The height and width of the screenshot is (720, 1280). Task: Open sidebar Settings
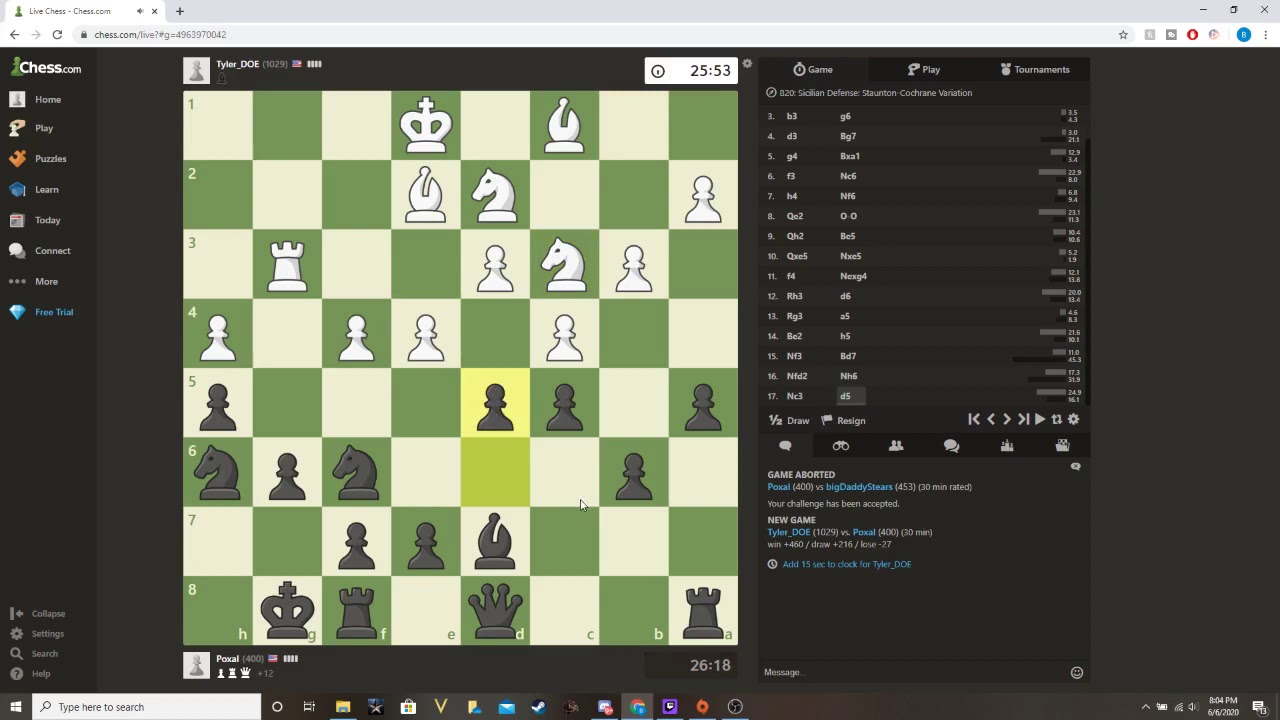click(x=37, y=633)
